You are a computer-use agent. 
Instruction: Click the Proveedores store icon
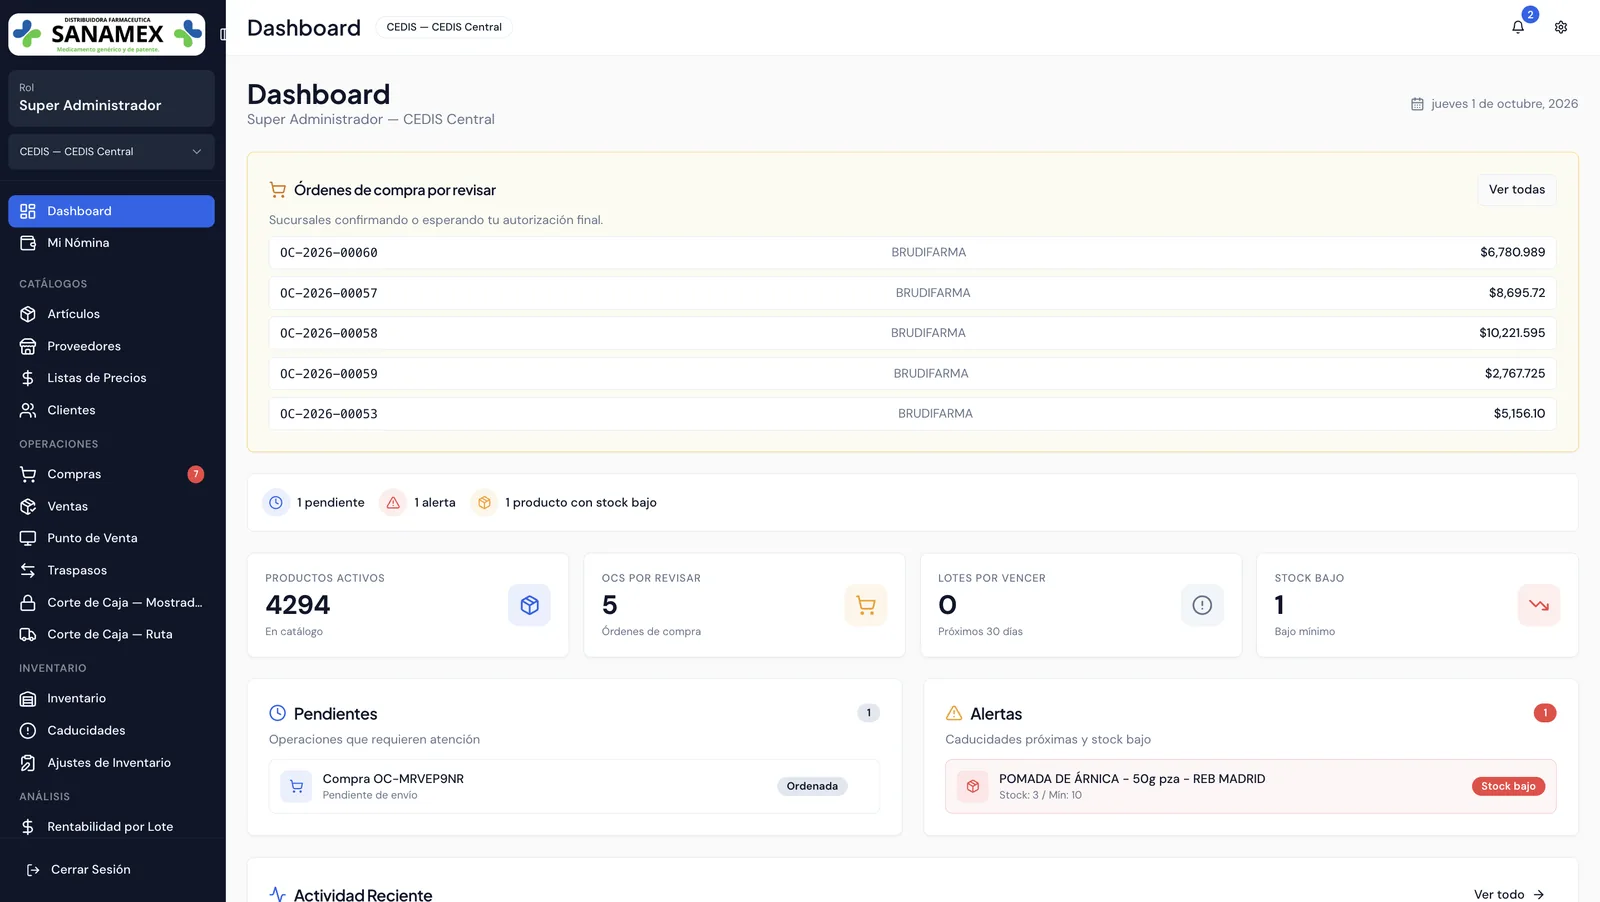click(28, 346)
